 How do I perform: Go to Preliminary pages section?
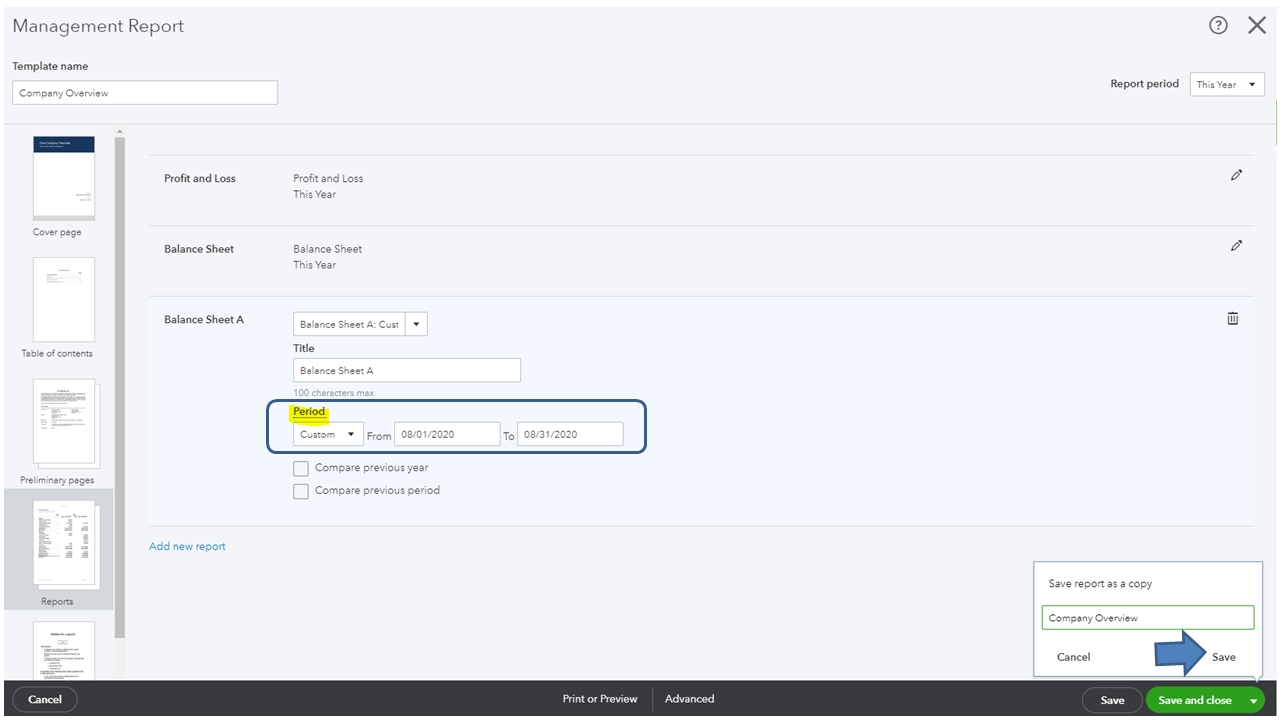click(64, 422)
